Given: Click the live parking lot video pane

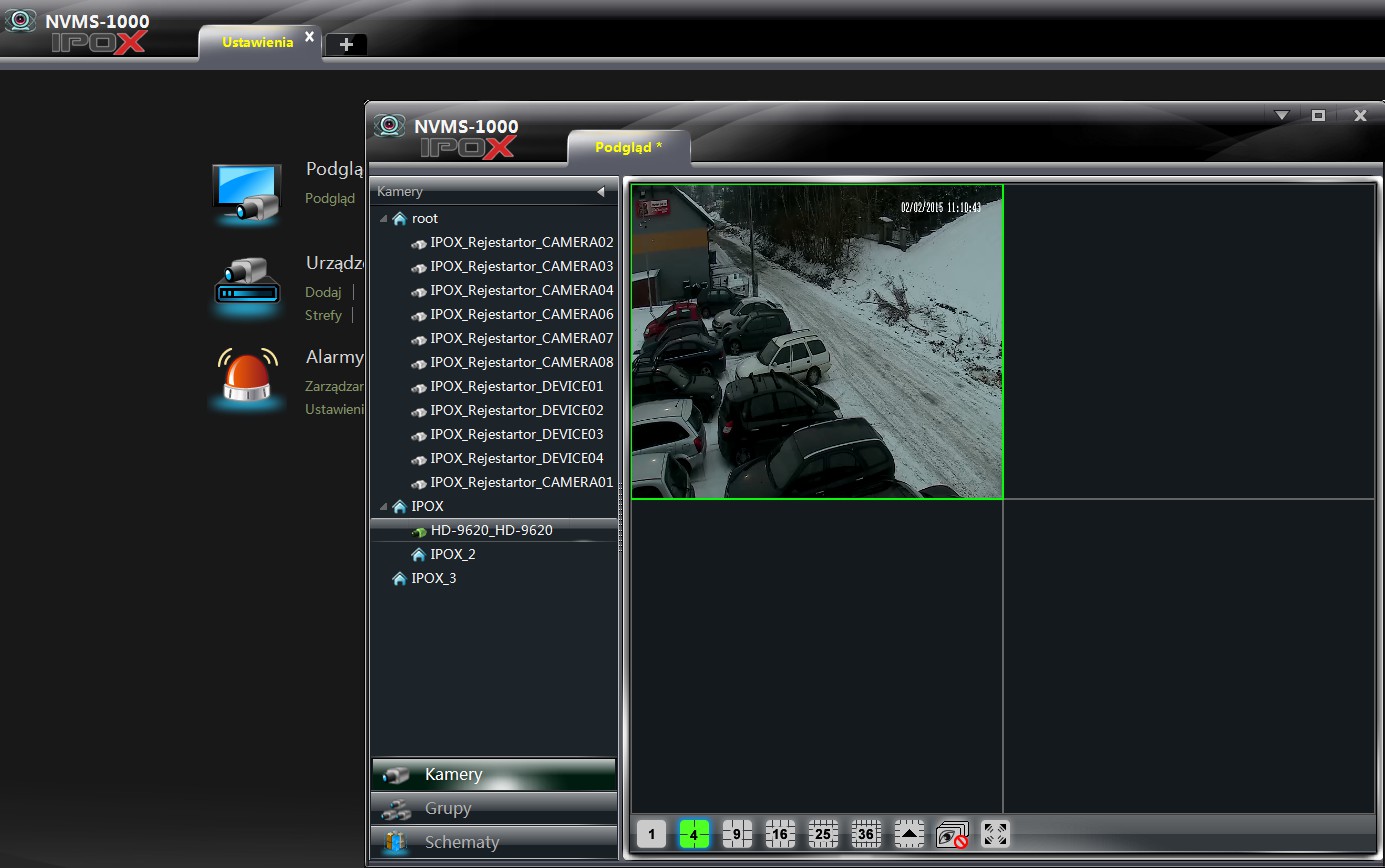Looking at the screenshot, I should coord(817,341).
